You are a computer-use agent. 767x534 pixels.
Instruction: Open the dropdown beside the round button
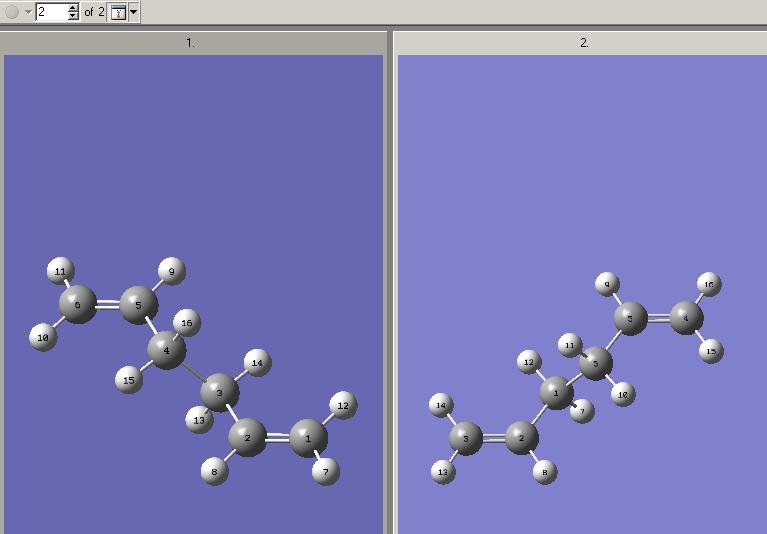(28, 12)
